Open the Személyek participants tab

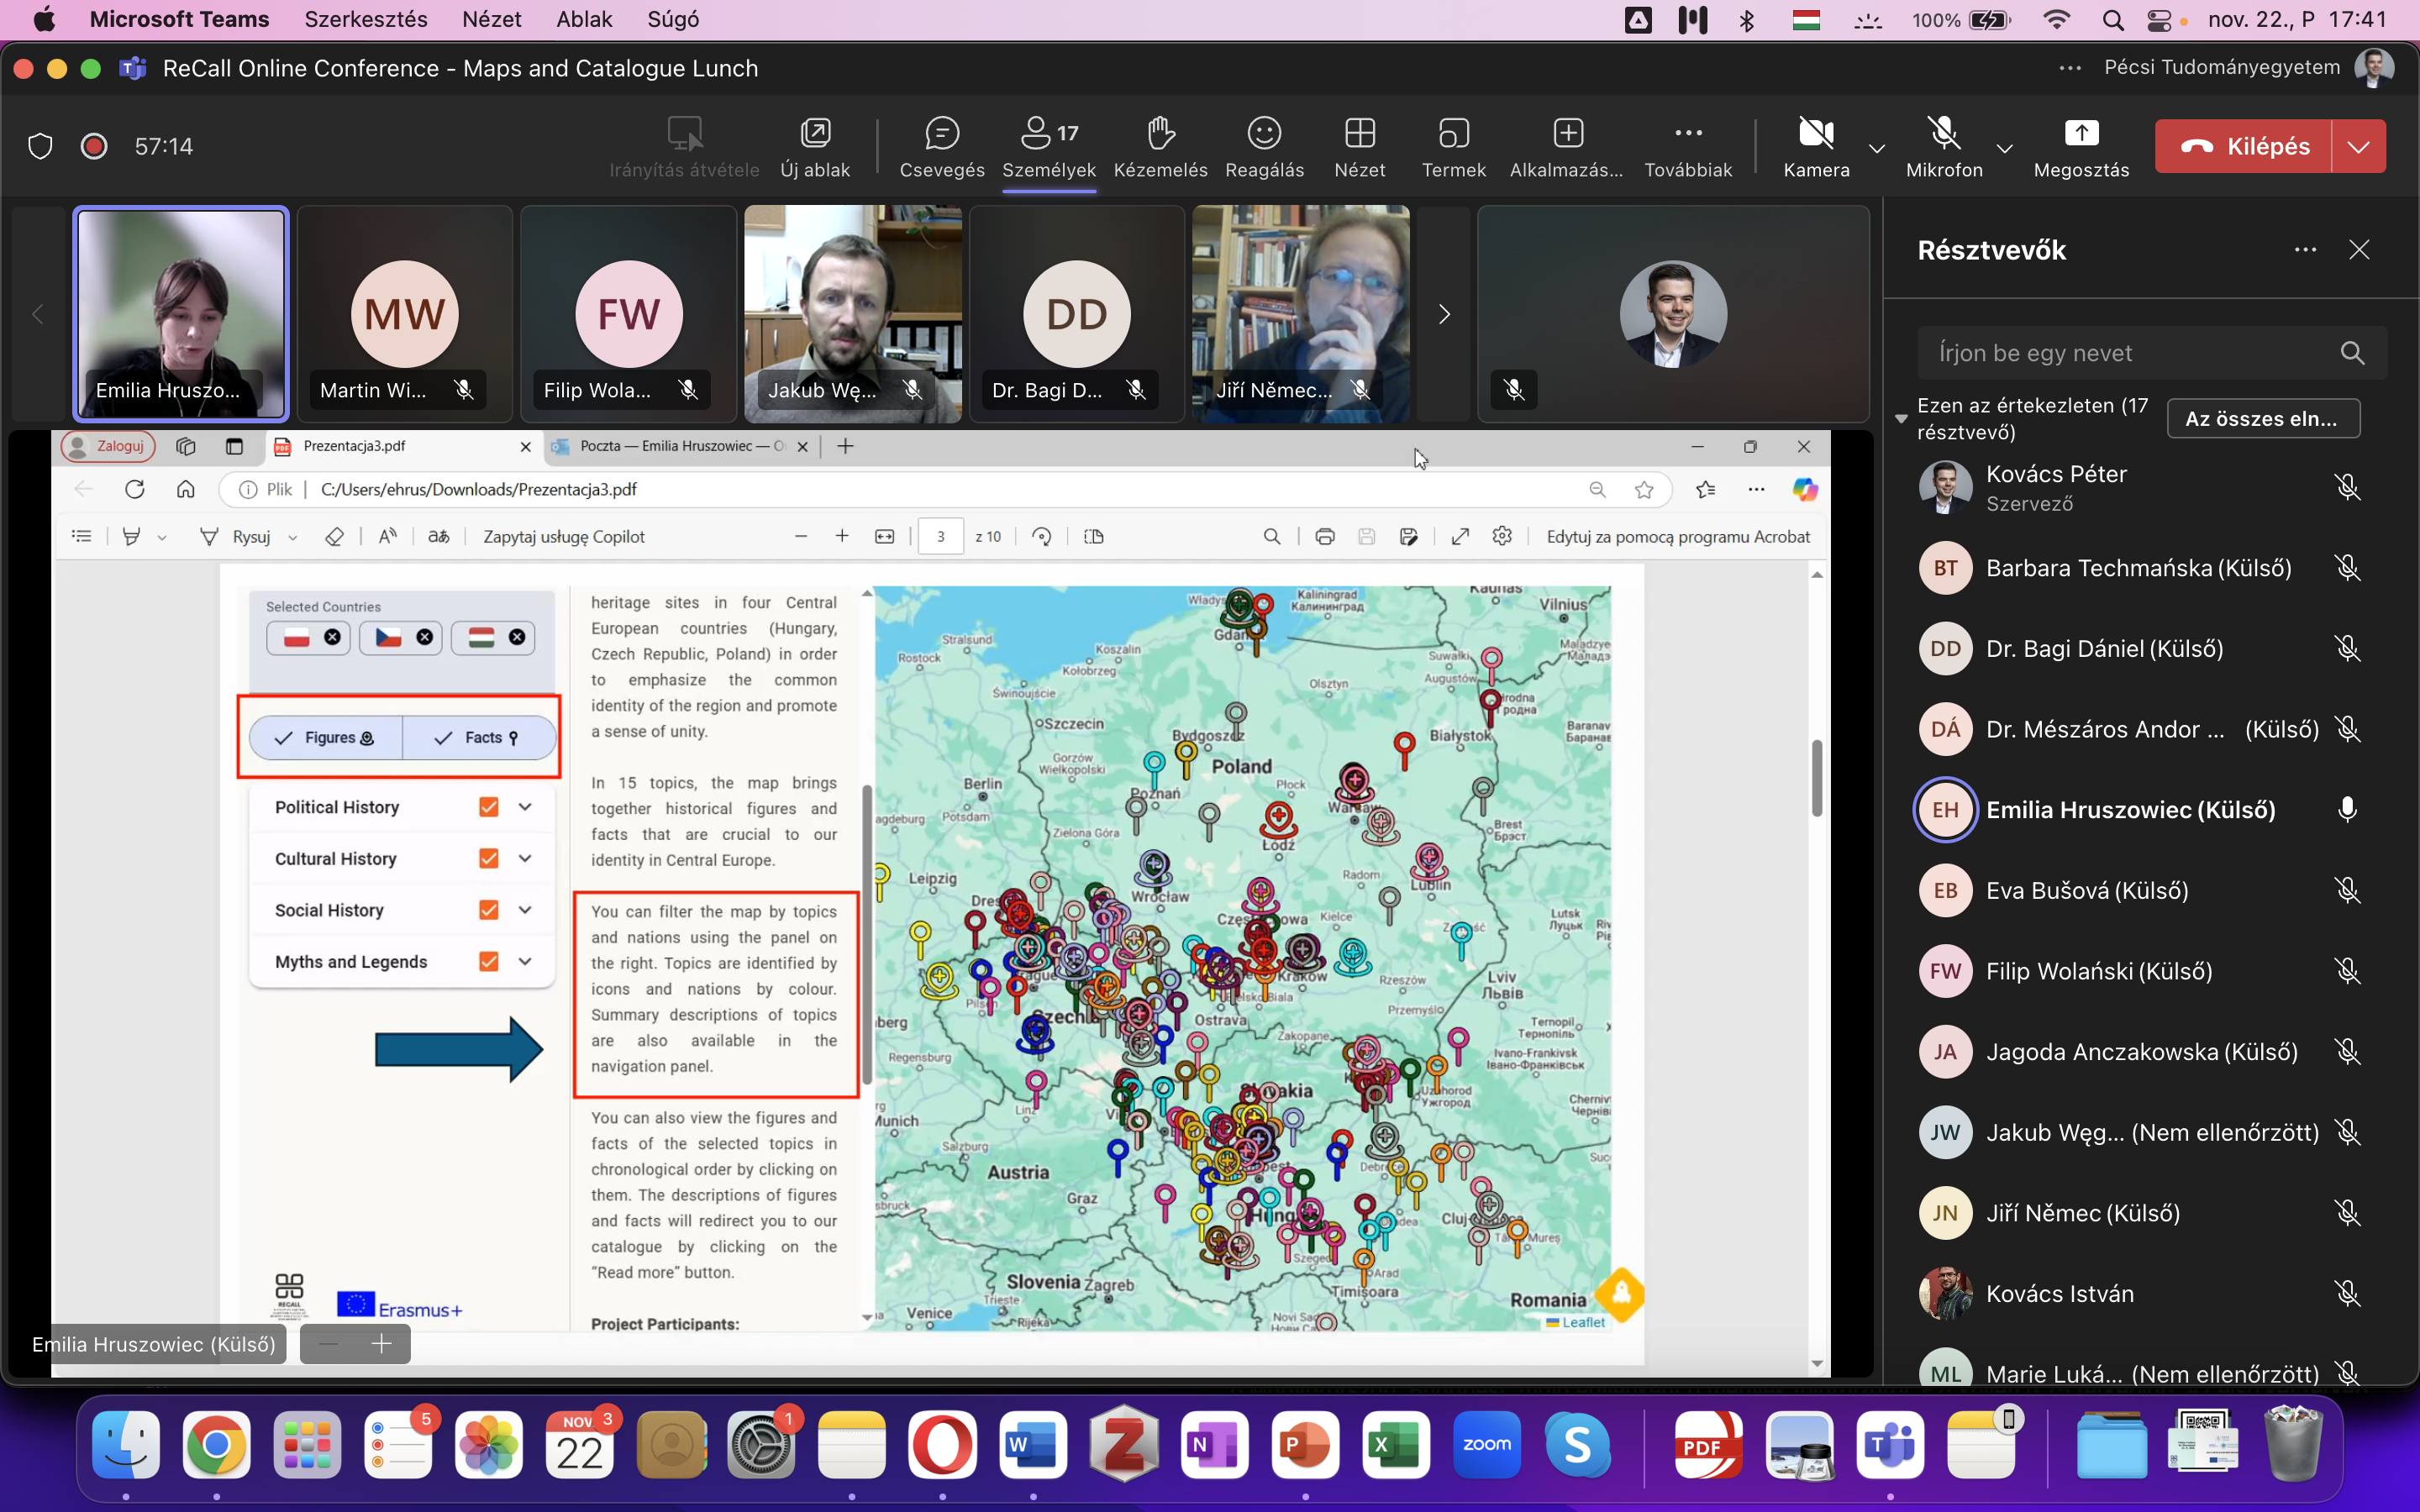pos(1049,147)
